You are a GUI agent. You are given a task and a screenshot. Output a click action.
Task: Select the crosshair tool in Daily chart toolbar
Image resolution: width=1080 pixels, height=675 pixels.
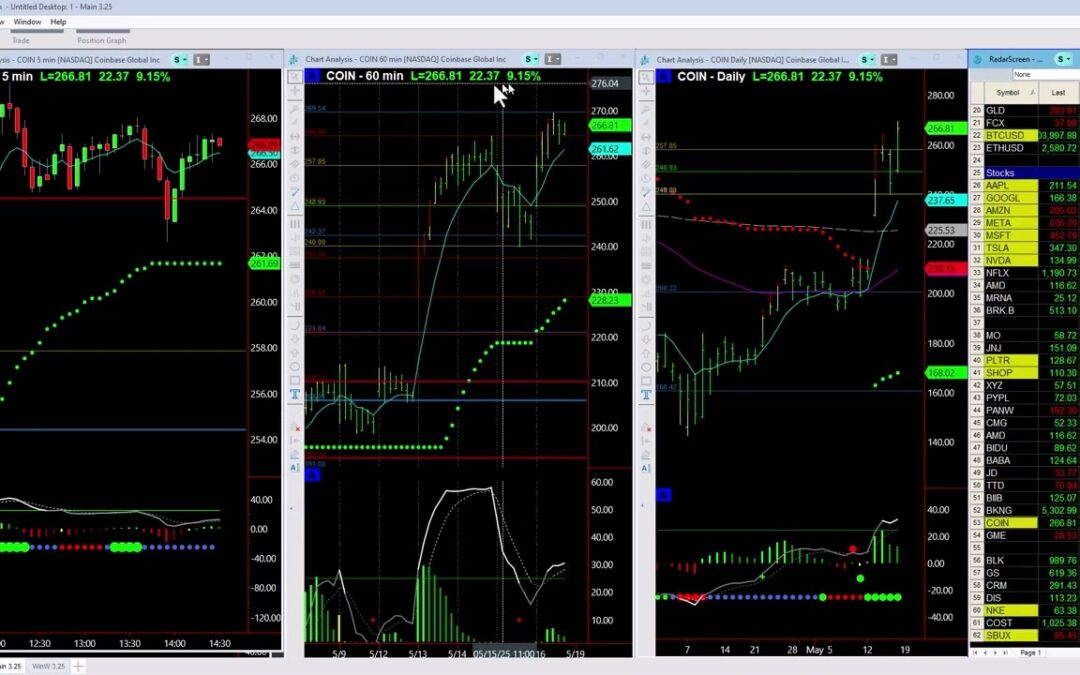coord(646,91)
